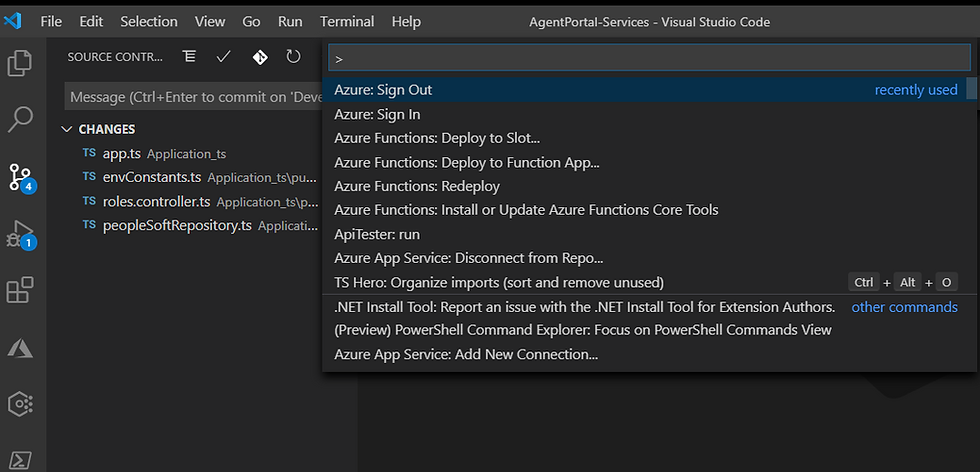The height and width of the screenshot is (472, 980).
Task: Open the Extensions view icon
Action: click(x=19, y=290)
